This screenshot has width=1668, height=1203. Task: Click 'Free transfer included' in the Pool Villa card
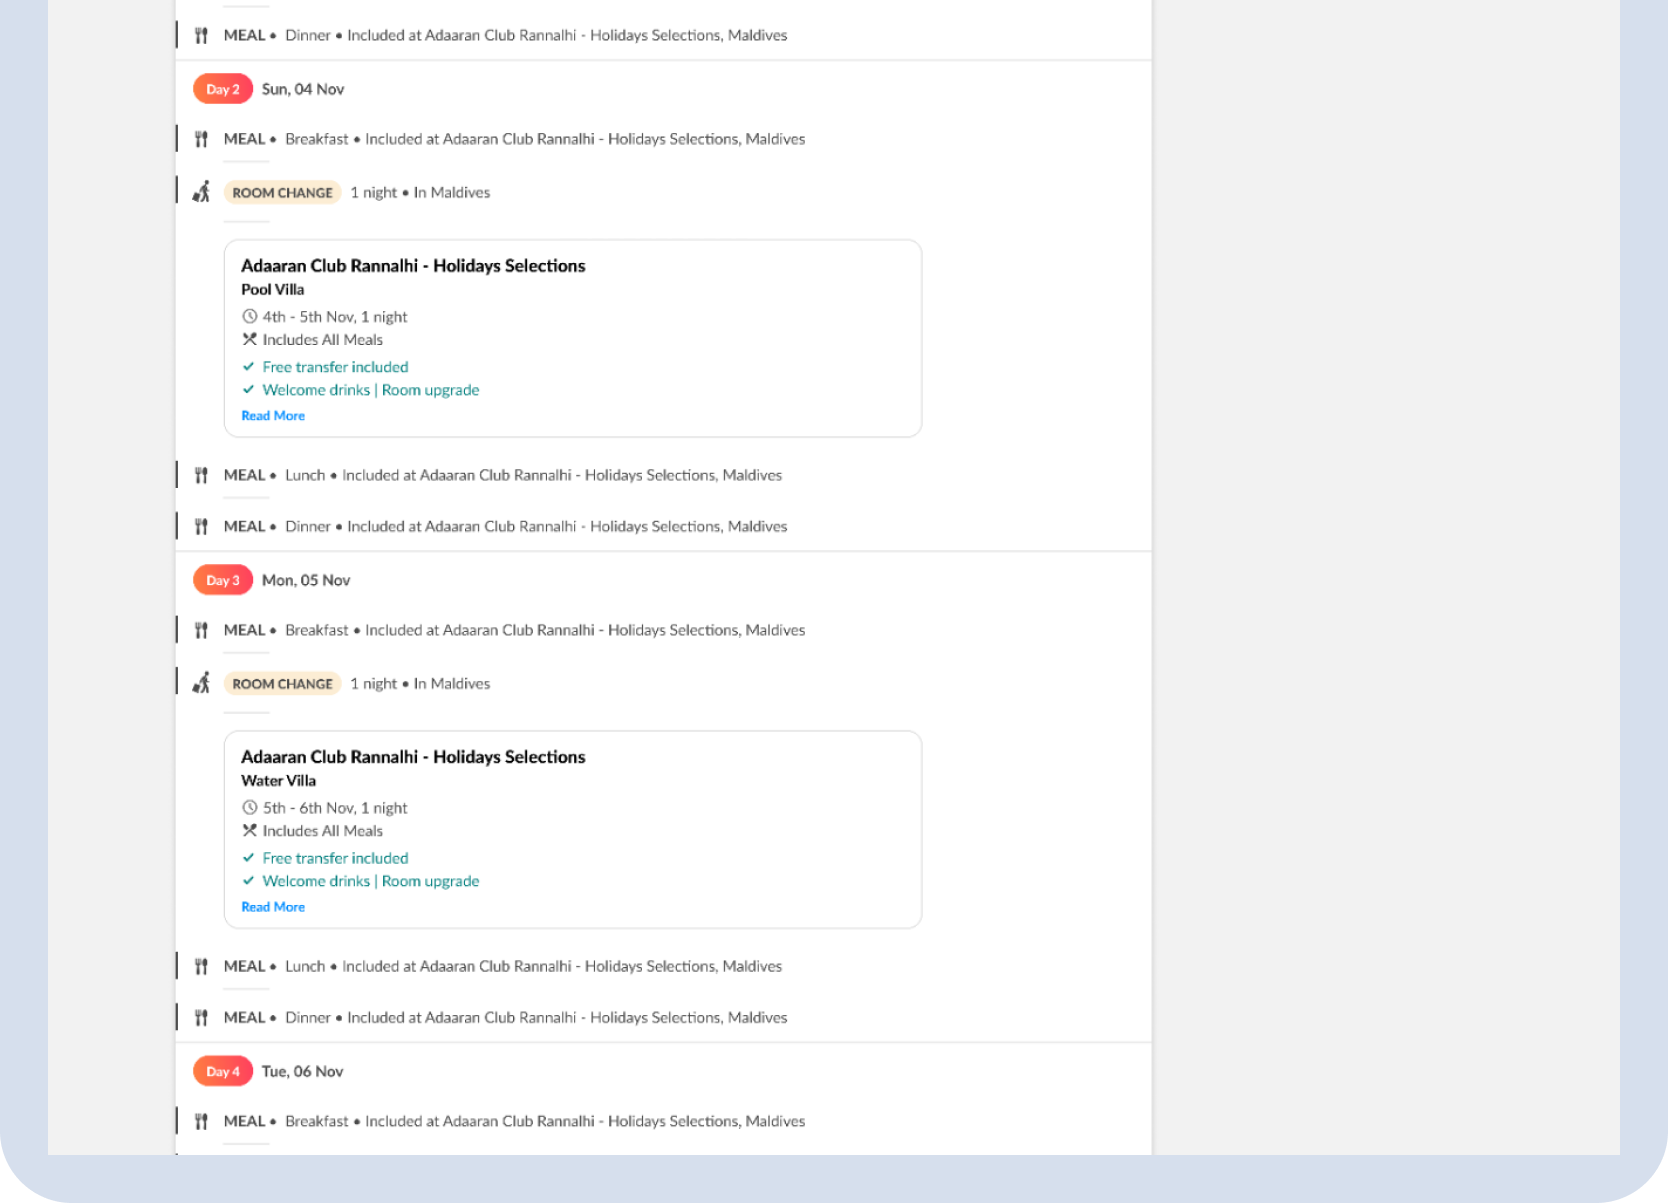336,367
